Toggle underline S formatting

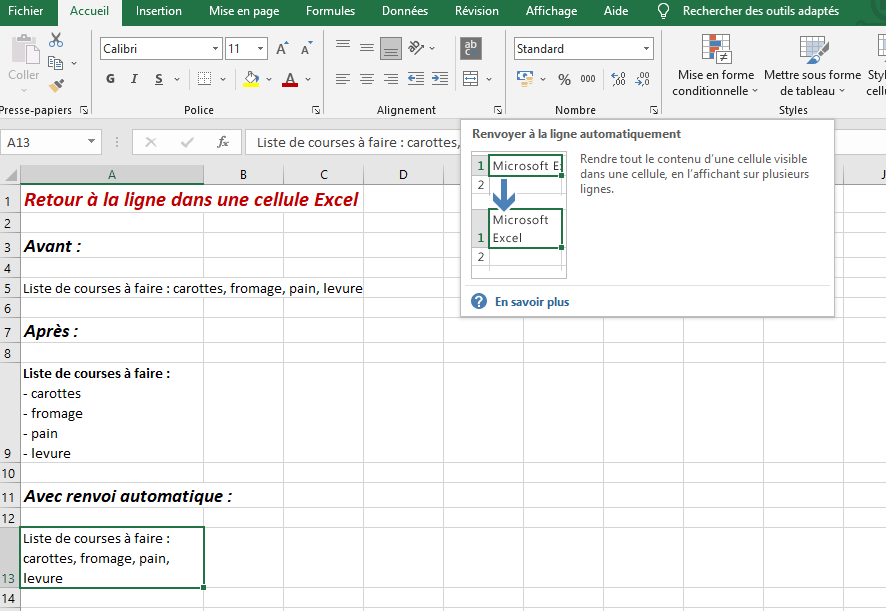pyautogui.click(x=159, y=79)
